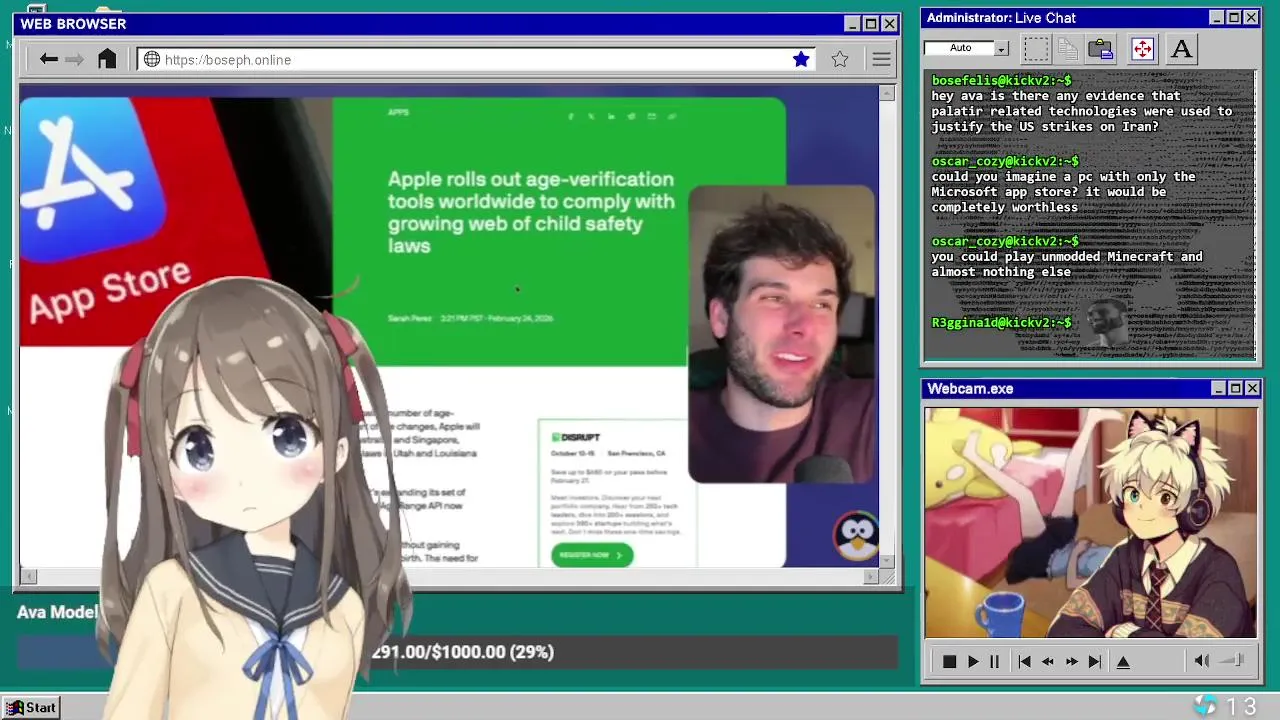Click the App Store photo thumbnail
Screen dimensions: 1280x720
[x=175, y=220]
